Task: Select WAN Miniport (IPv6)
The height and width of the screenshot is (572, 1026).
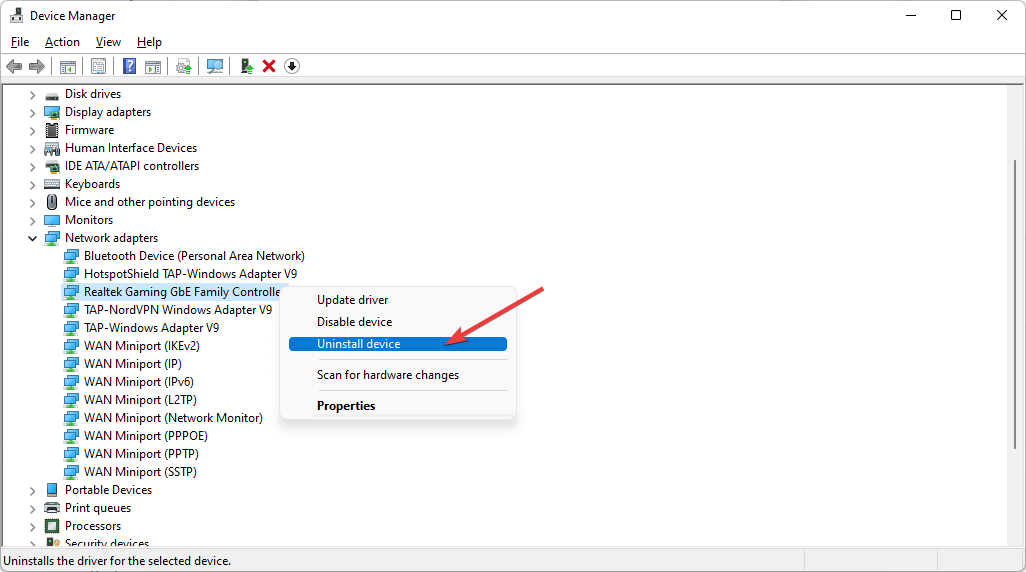Action: (x=139, y=382)
